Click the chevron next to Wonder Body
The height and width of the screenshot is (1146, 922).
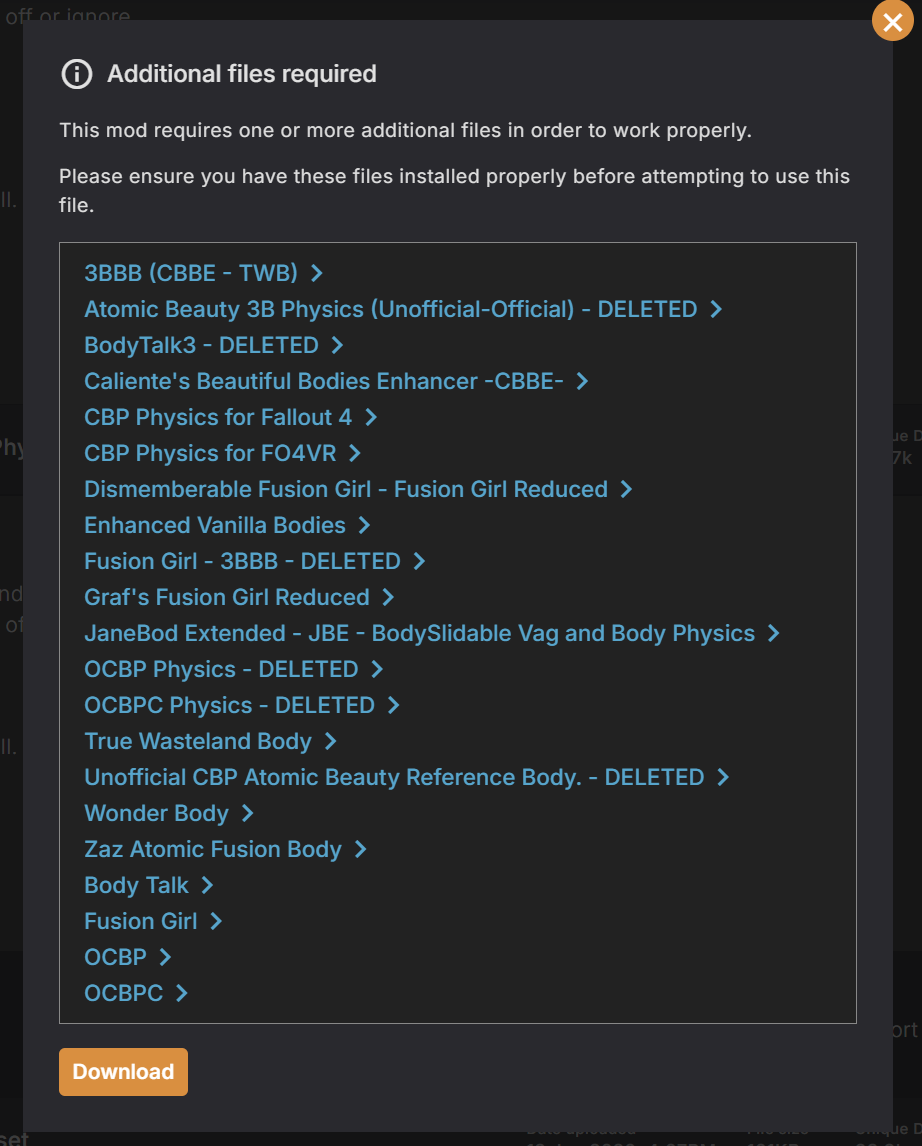(248, 813)
